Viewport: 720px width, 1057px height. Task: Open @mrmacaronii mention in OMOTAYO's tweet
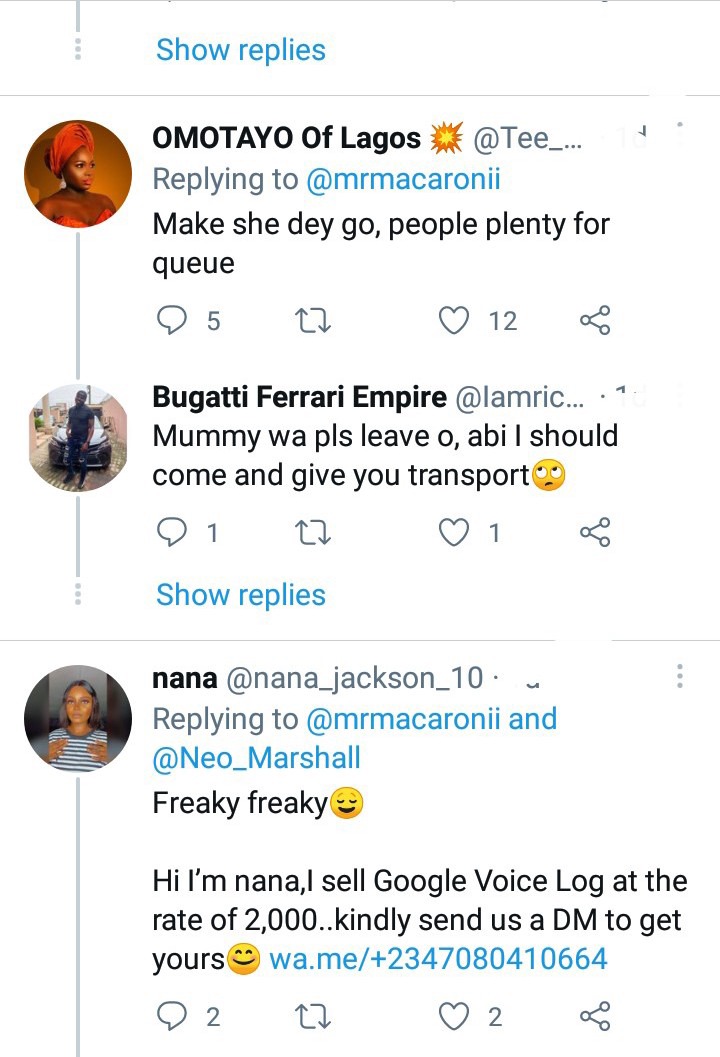(403, 180)
